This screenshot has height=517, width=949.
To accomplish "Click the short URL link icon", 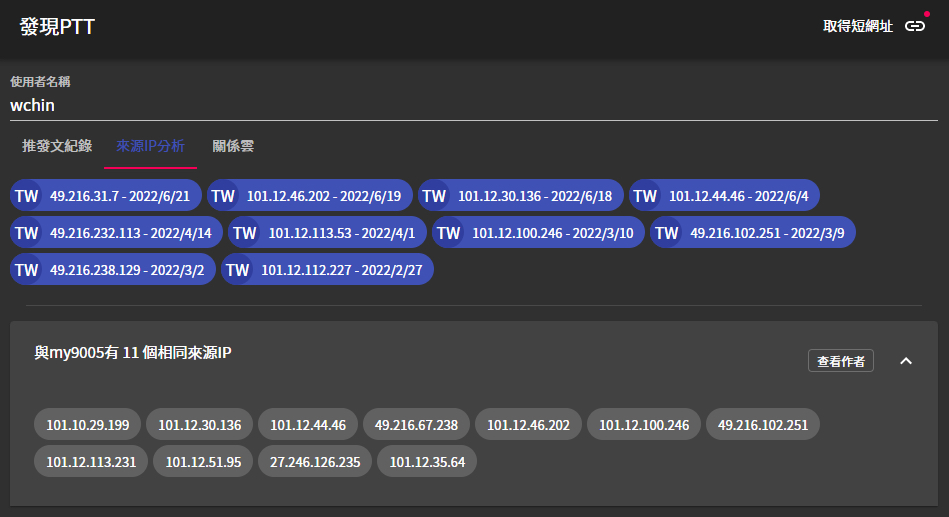I will pos(914,27).
